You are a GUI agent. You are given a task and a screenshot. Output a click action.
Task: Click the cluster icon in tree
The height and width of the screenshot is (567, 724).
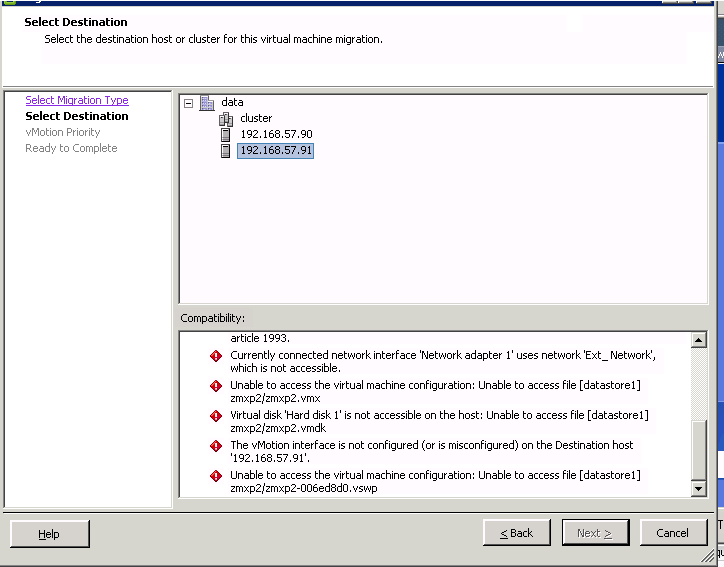click(x=226, y=119)
